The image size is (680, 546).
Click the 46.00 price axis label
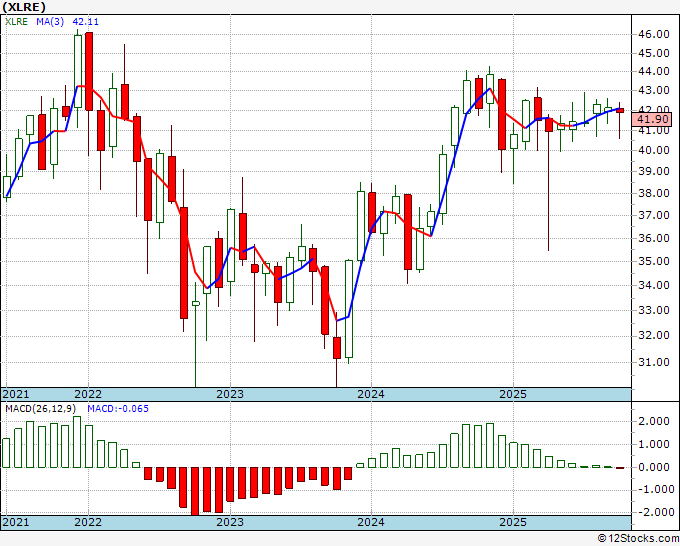pos(653,34)
